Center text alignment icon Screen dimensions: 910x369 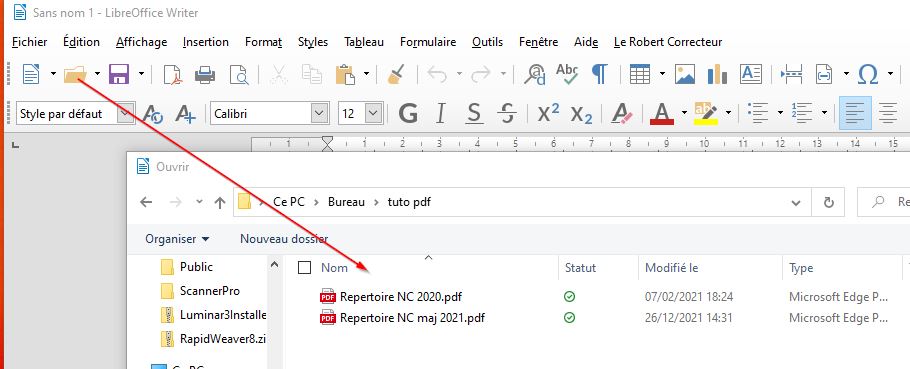[x=887, y=113]
